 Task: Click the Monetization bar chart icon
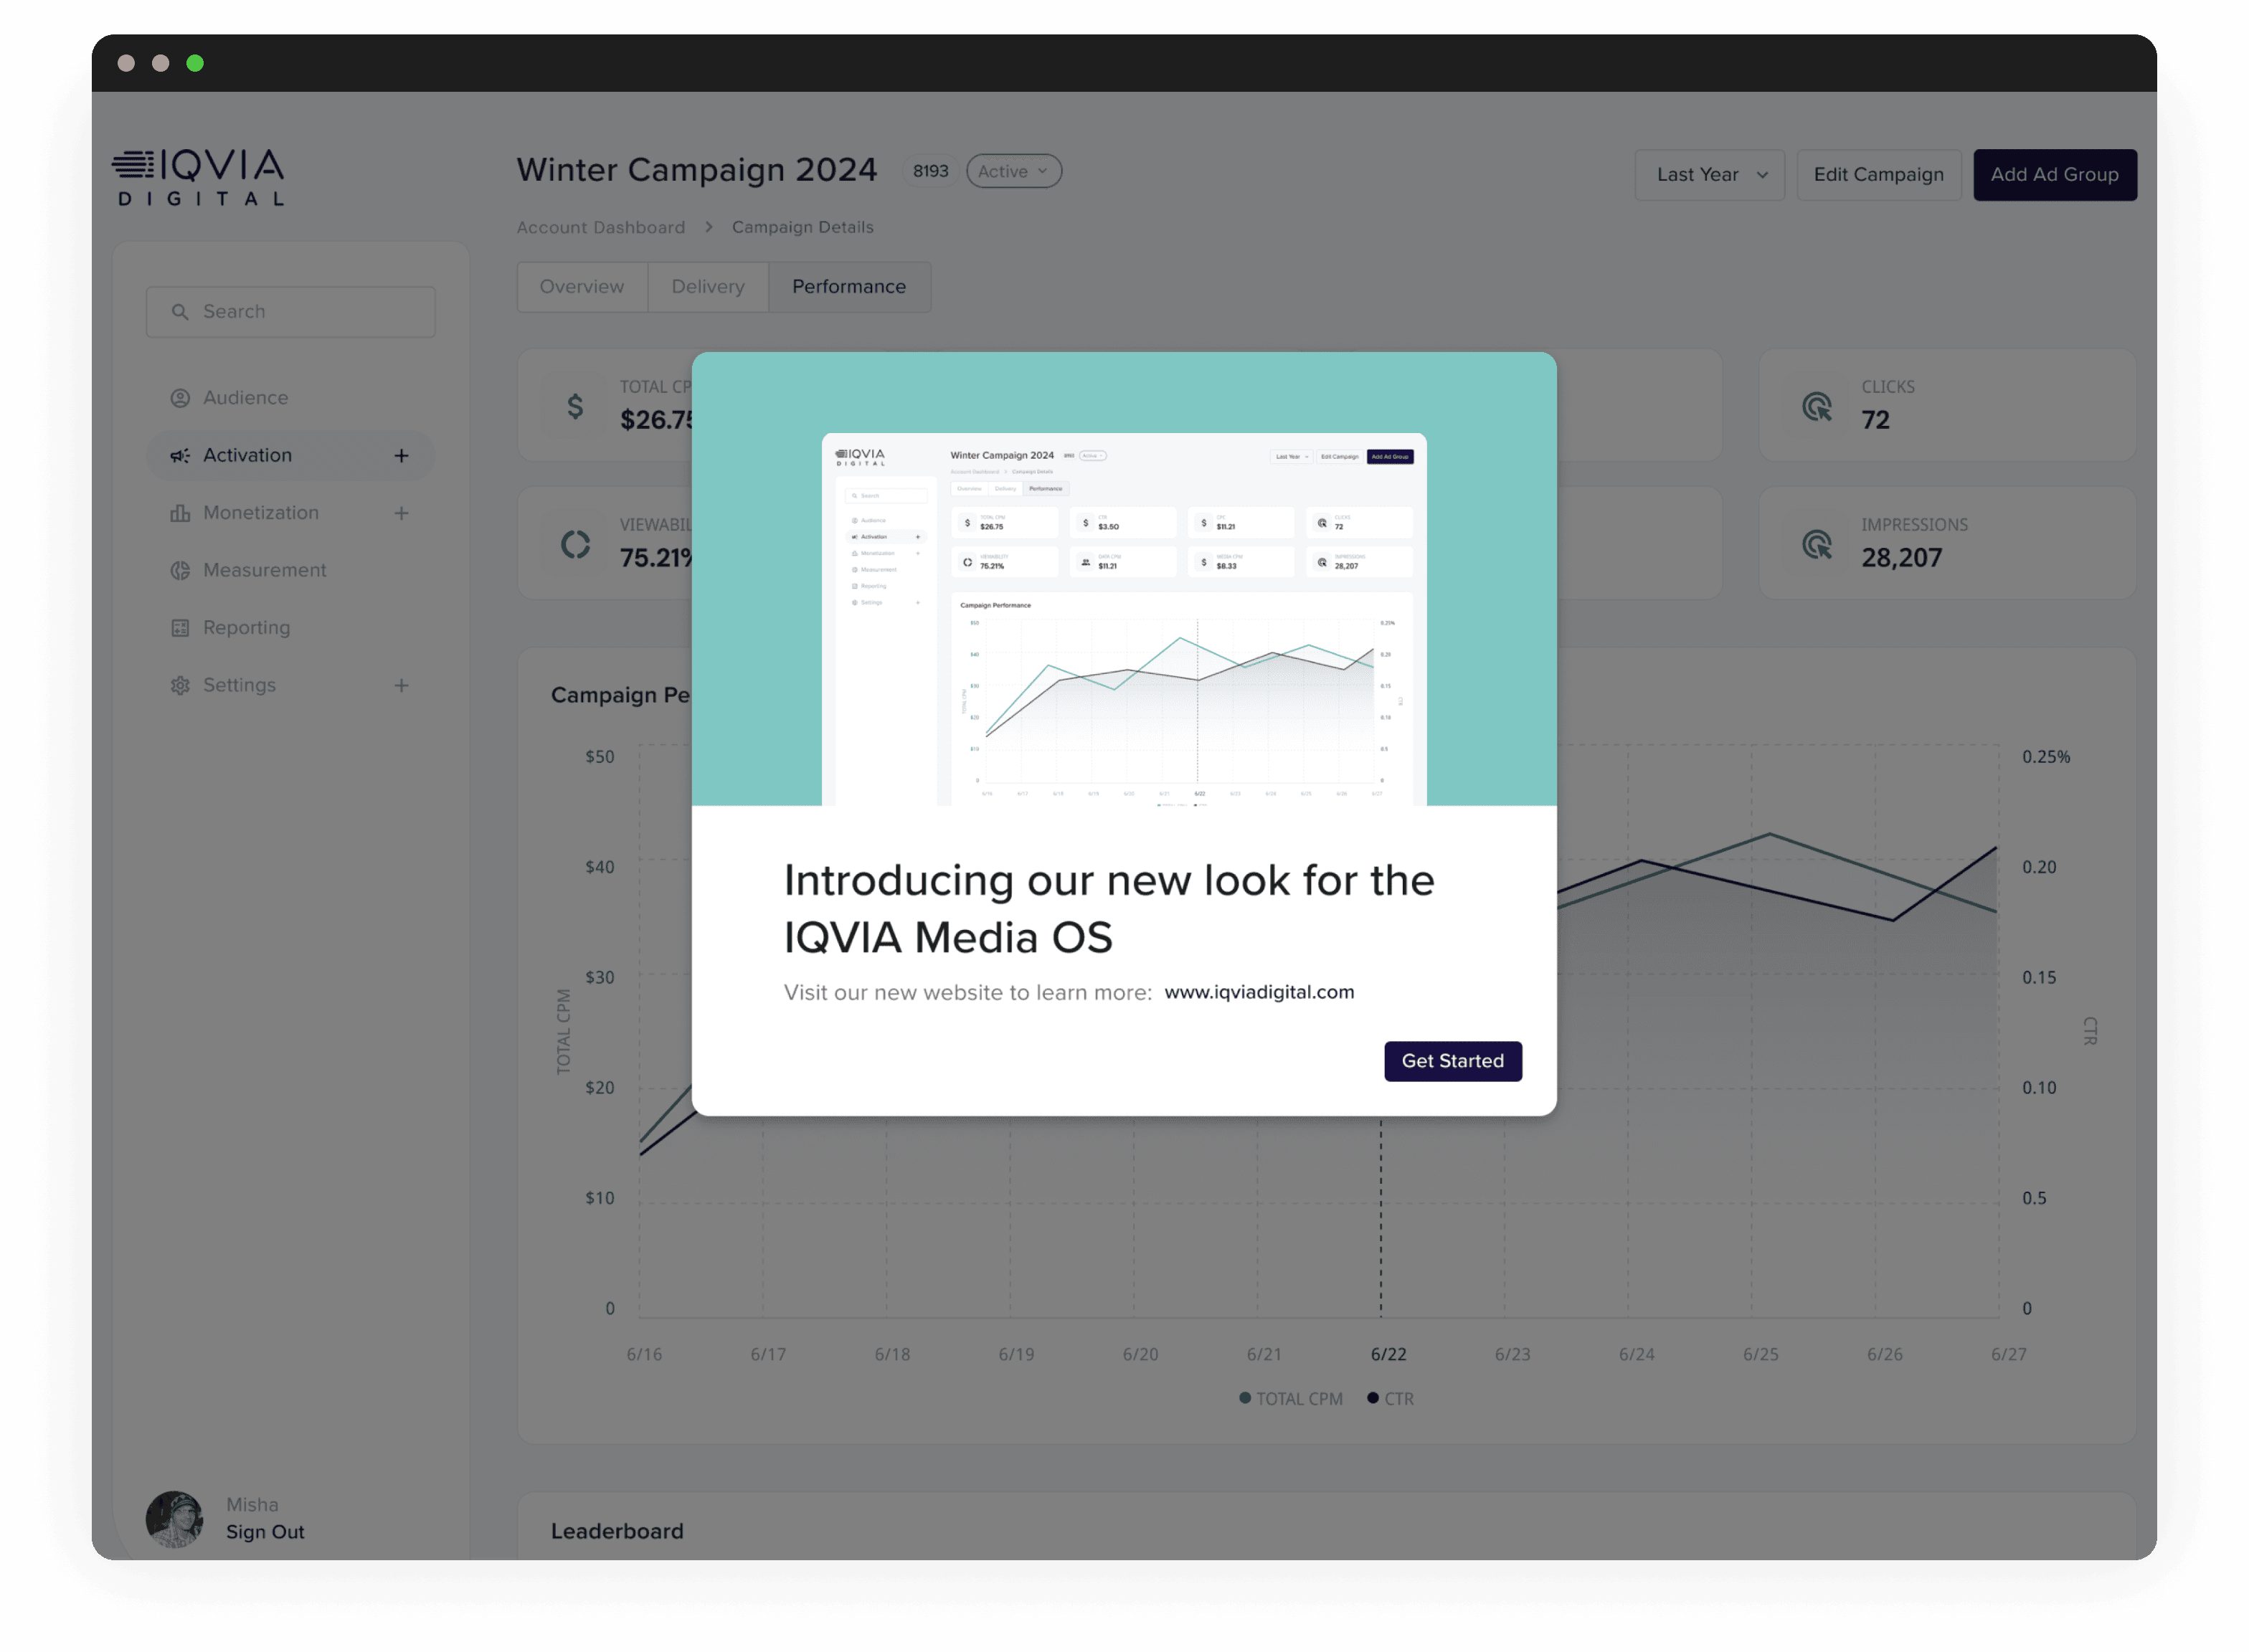pyautogui.click(x=180, y=513)
